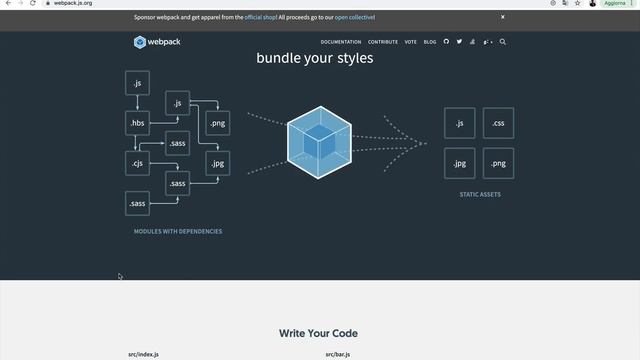640x360 pixels.
Task: Click the .cjs module box
Action: click(137, 163)
